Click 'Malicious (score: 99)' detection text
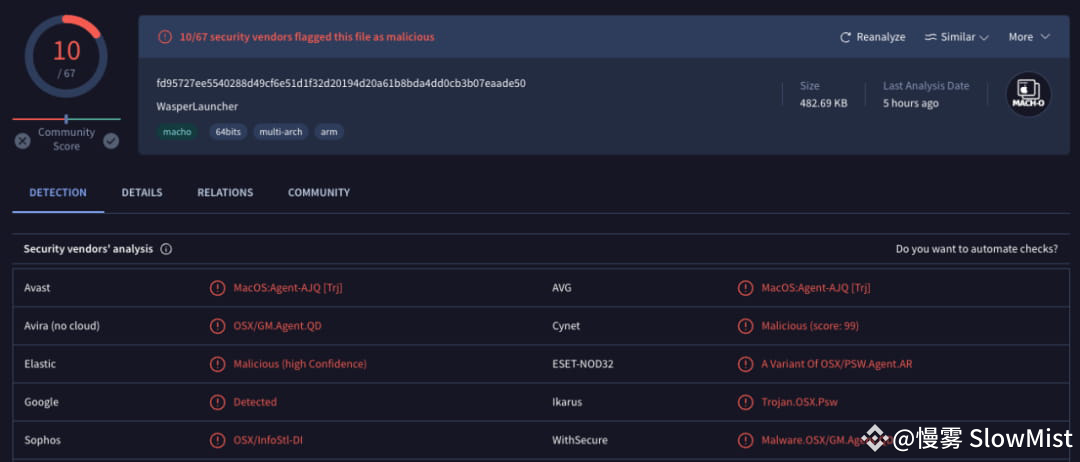This screenshot has width=1080, height=462. click(x=810, y=326)
